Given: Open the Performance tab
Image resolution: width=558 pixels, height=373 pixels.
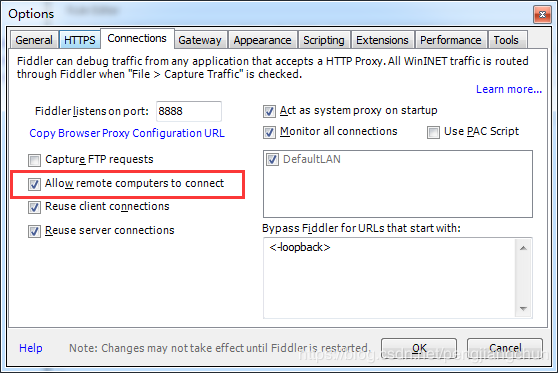Looking at the screenshot, I should click(451, 40).
